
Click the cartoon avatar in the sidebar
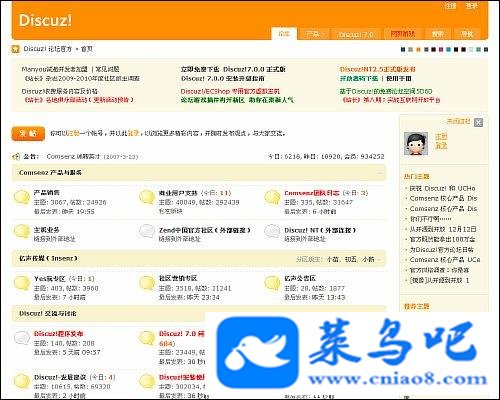coord(416,144)
